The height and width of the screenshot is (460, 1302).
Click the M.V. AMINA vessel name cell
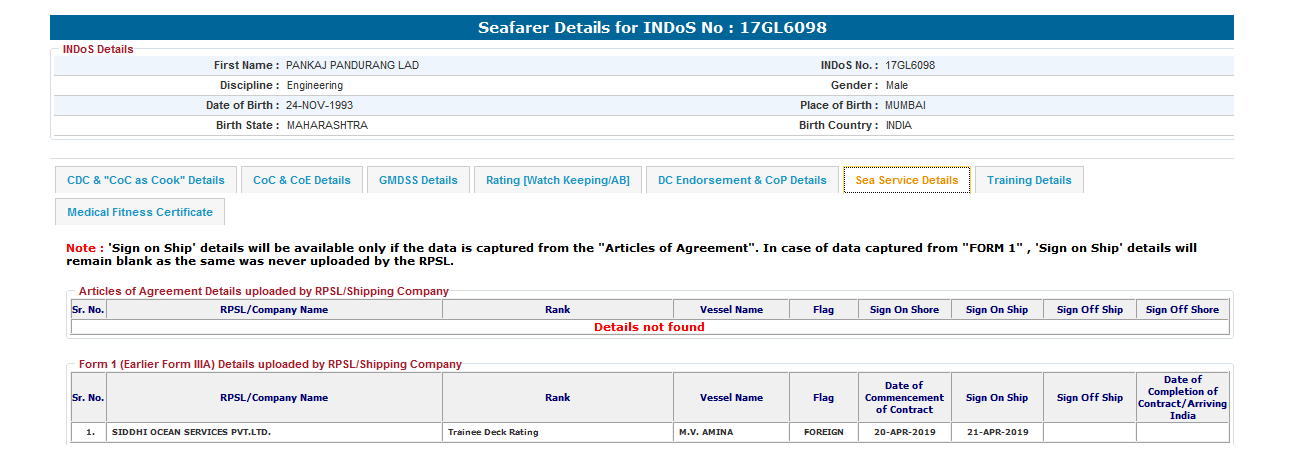(x=706, y=432)
